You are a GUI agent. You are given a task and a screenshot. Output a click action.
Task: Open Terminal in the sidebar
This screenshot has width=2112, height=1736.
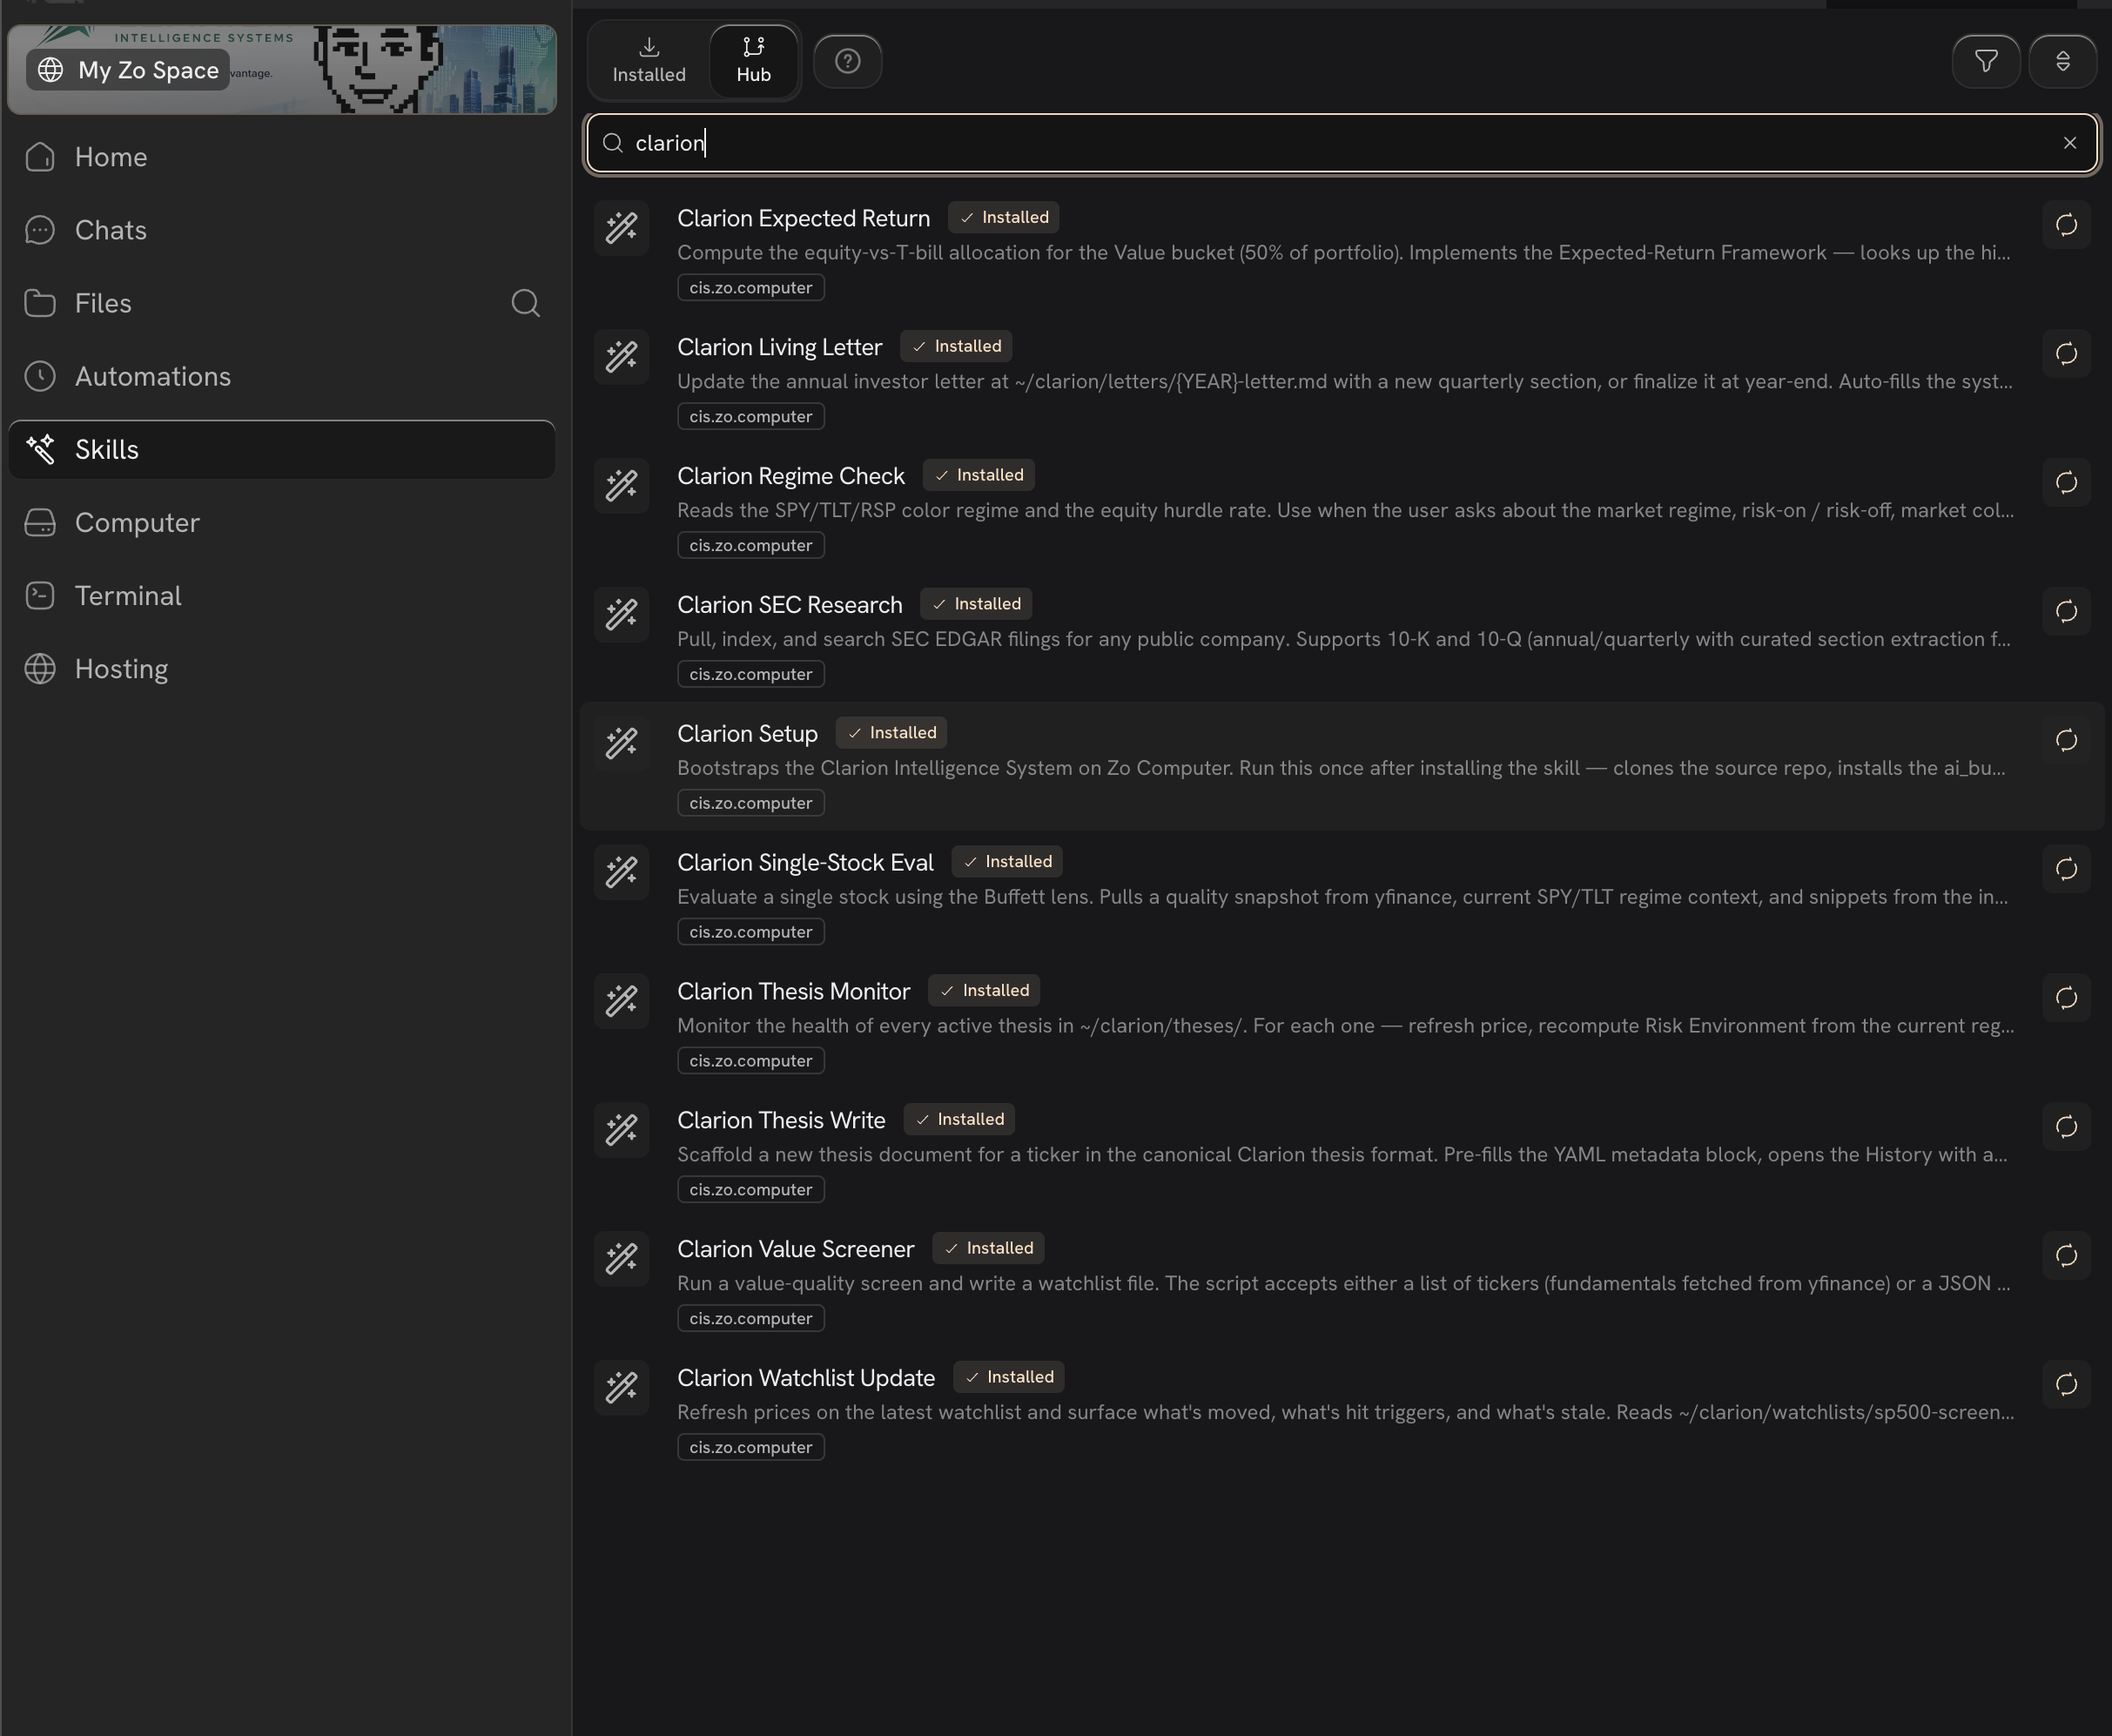pyautogui.click(x=282, y=595)
